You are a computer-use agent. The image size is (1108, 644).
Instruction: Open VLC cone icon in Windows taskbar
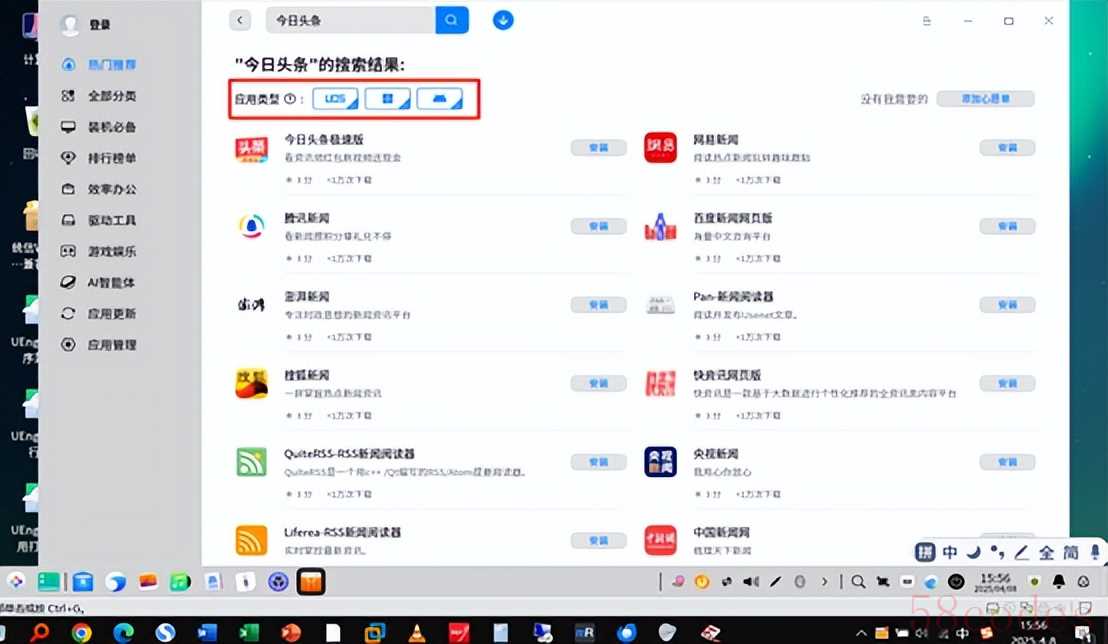417,632
